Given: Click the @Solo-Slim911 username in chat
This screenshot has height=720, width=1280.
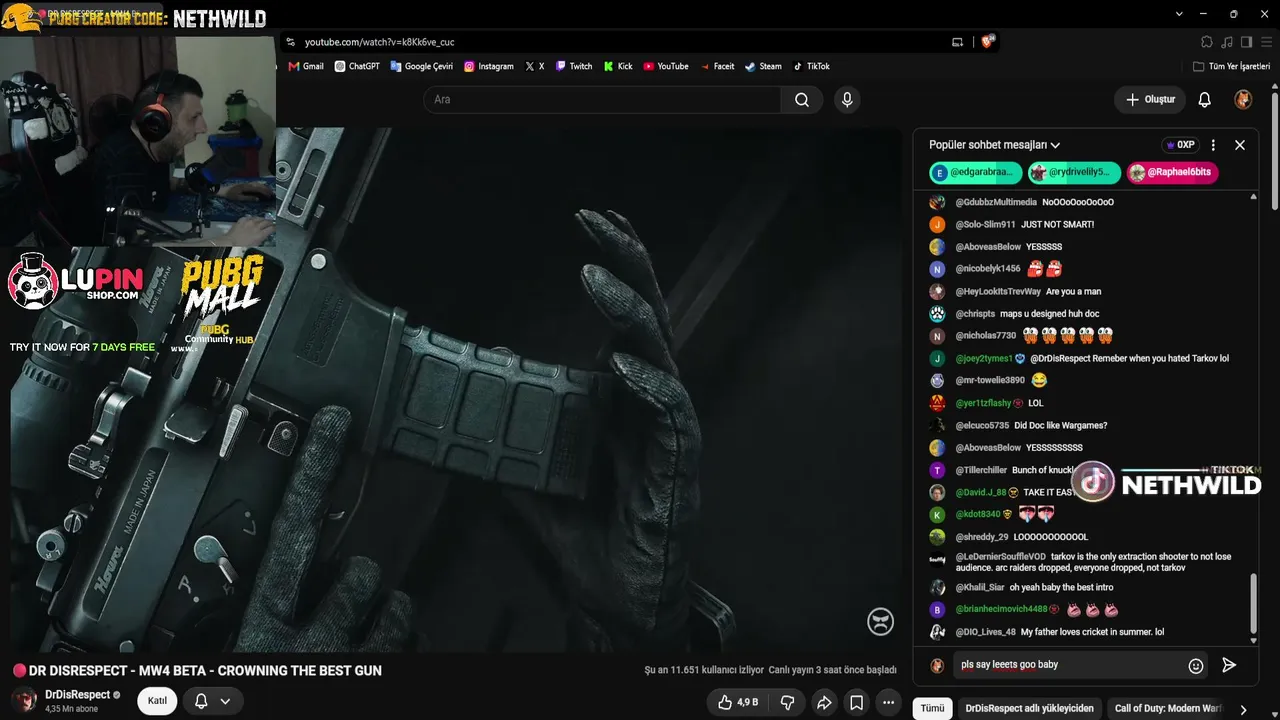Looking at the screenshot, I should click(985, 225).
